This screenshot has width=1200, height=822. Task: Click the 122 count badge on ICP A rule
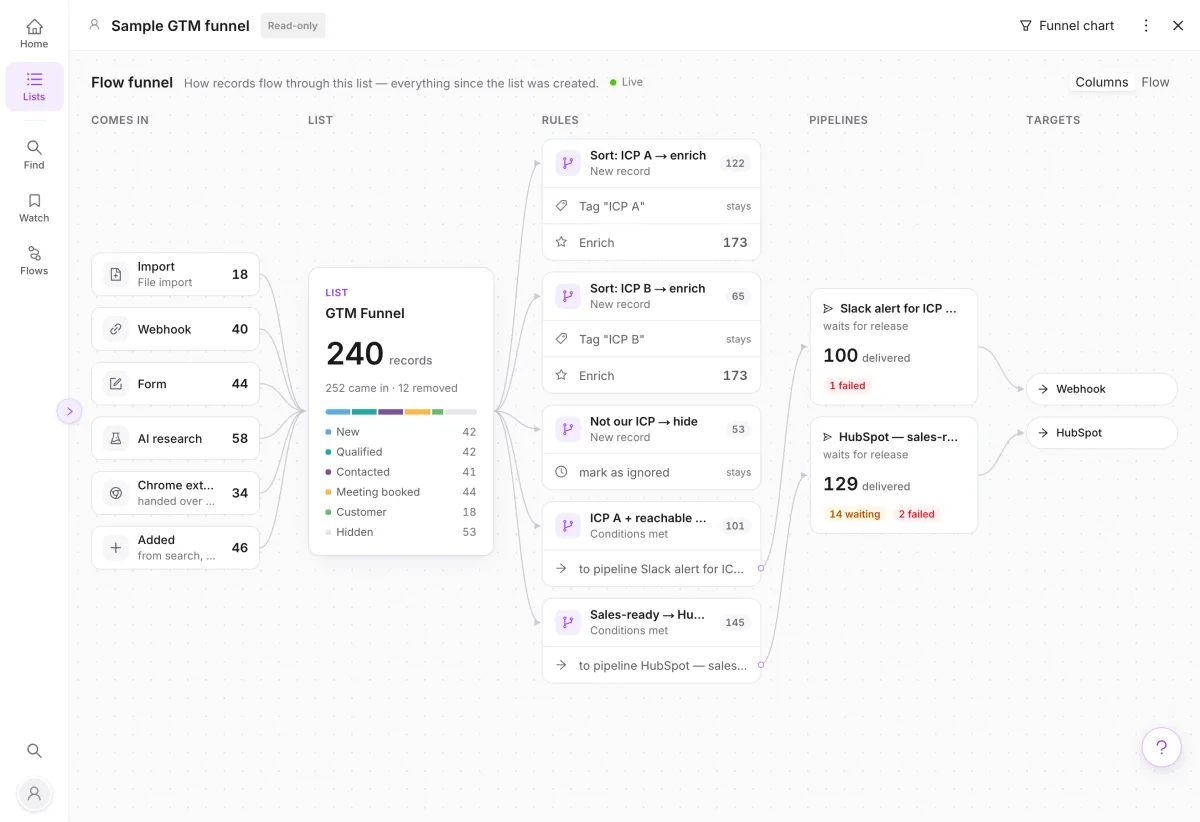coord(735,163)
